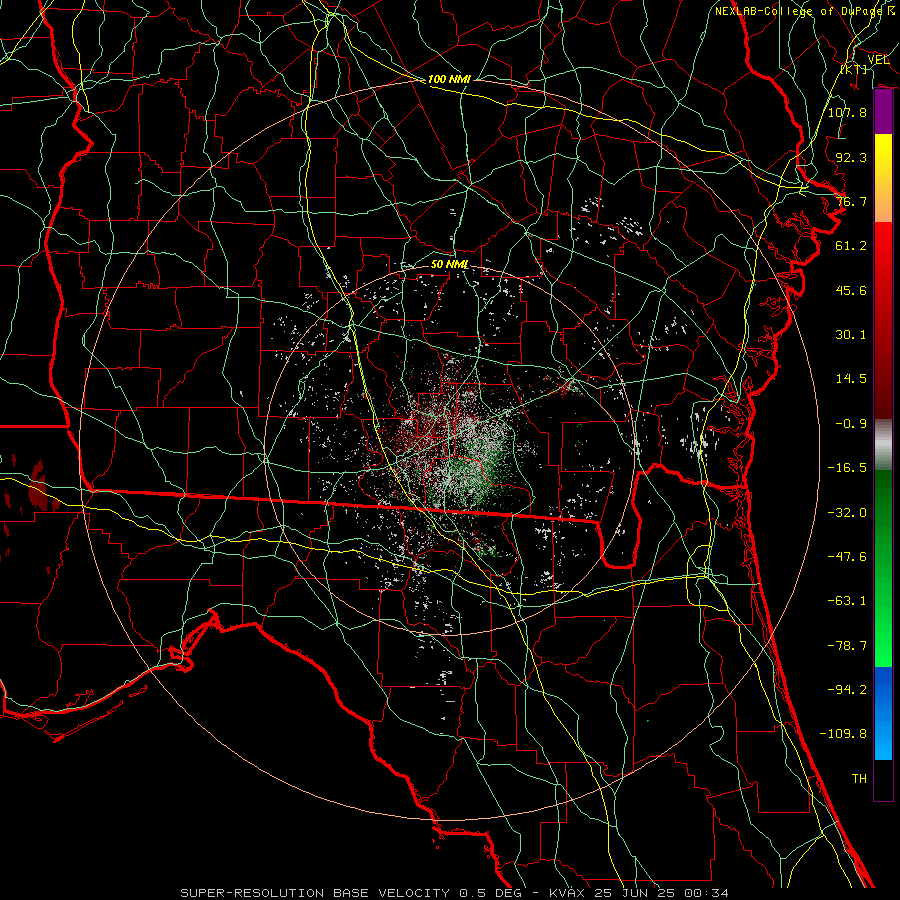Viewport: 900px width, 900px height.
Task: Click the [KT] units label
Action: (x=854, y=69)
